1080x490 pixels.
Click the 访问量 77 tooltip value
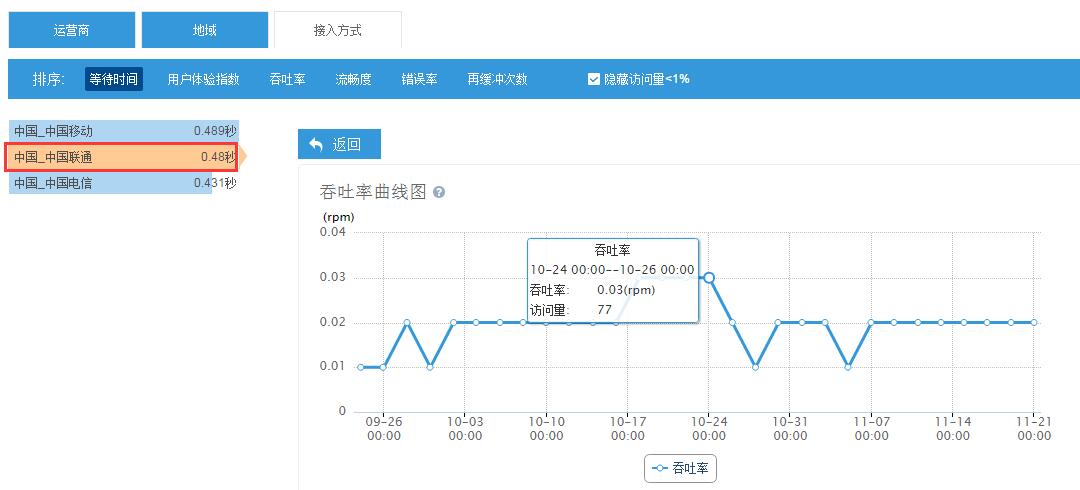click(x=604, y=310)
